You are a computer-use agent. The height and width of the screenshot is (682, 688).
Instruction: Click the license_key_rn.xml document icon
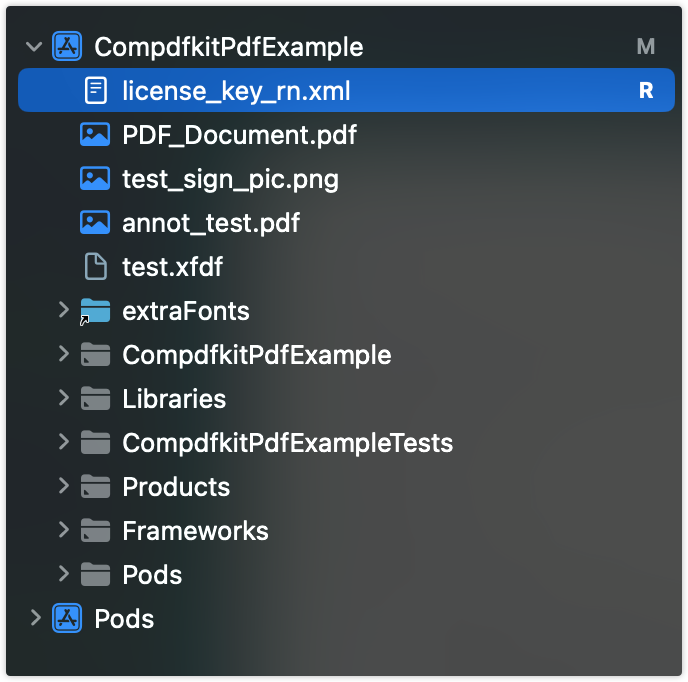pyautogui.click(x=96, y=90)
